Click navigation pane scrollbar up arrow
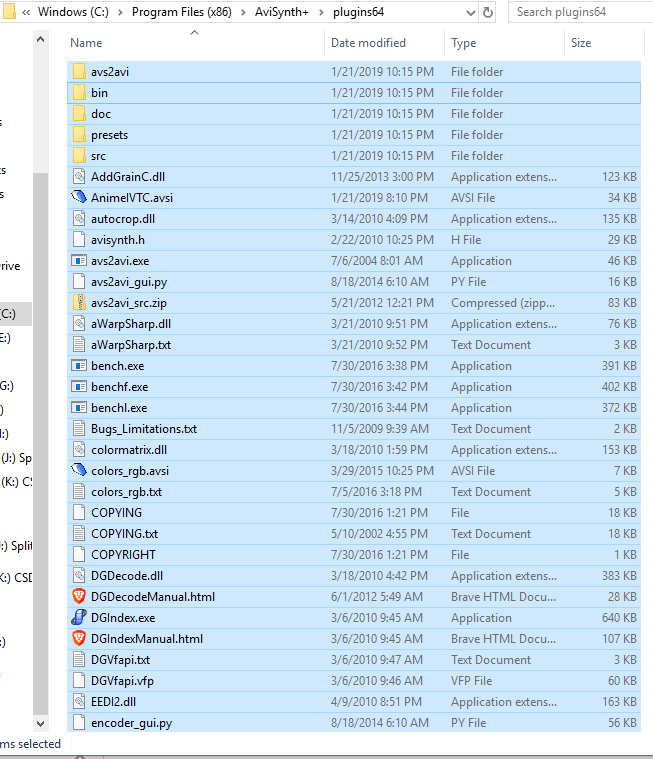653x759 pixels. pos(41,40)
